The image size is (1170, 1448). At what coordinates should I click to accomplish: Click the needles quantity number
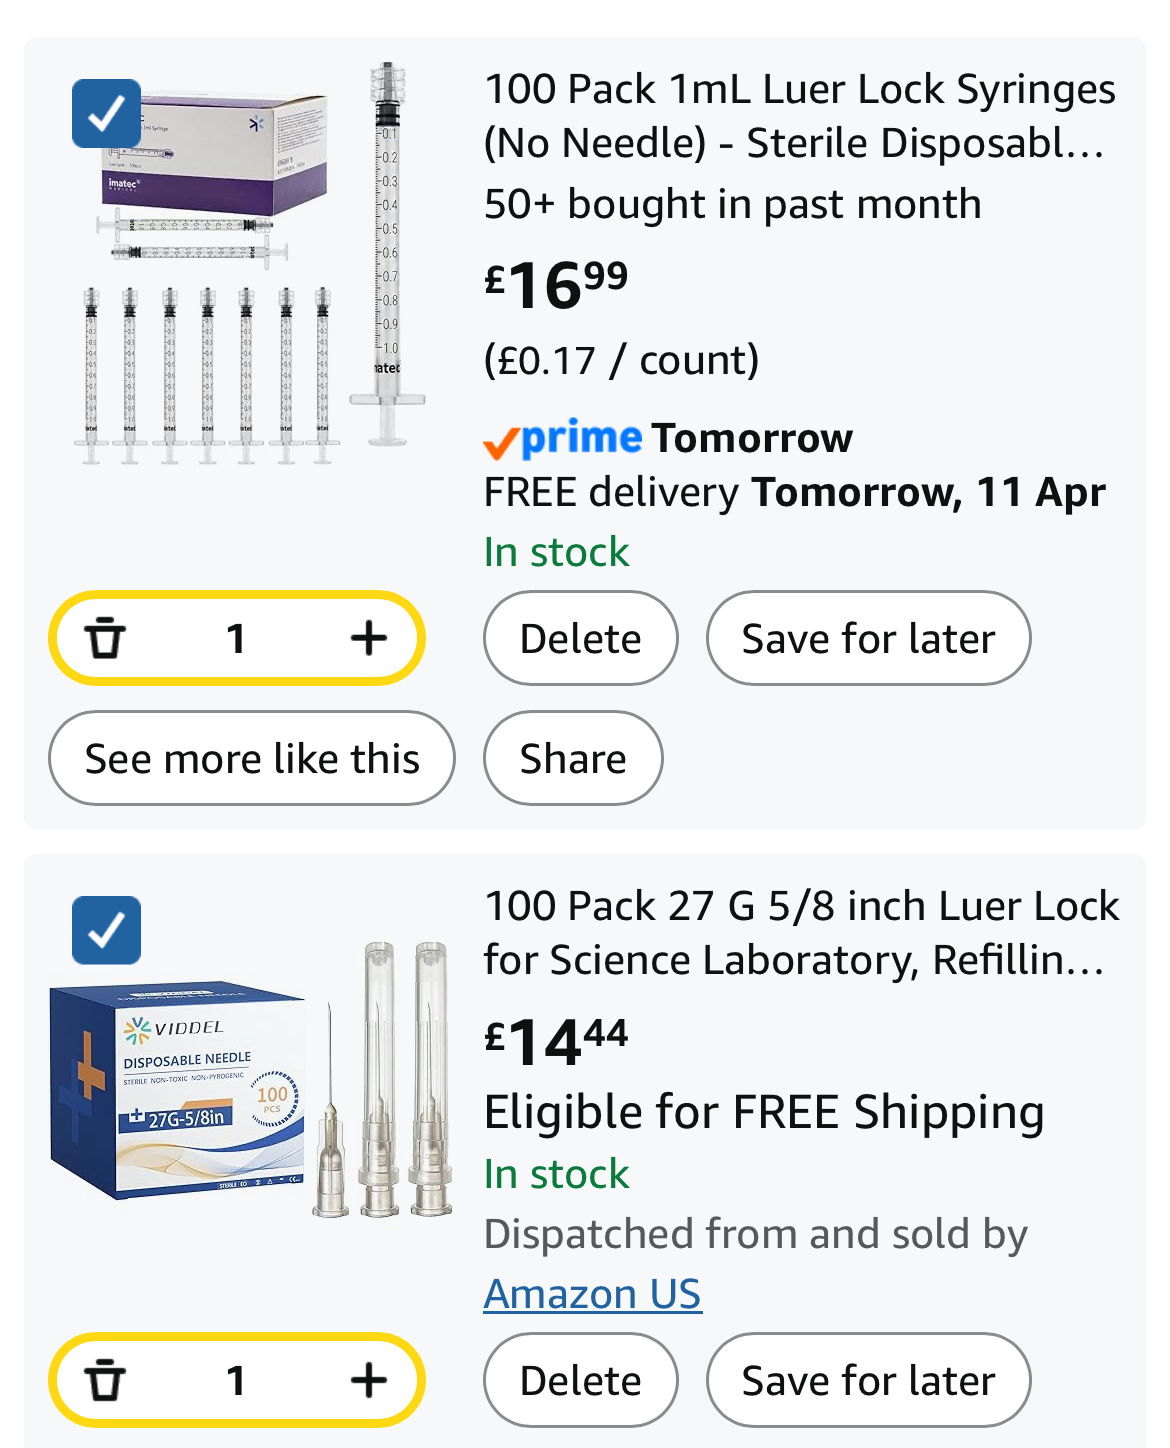[x=236, y=1380]
